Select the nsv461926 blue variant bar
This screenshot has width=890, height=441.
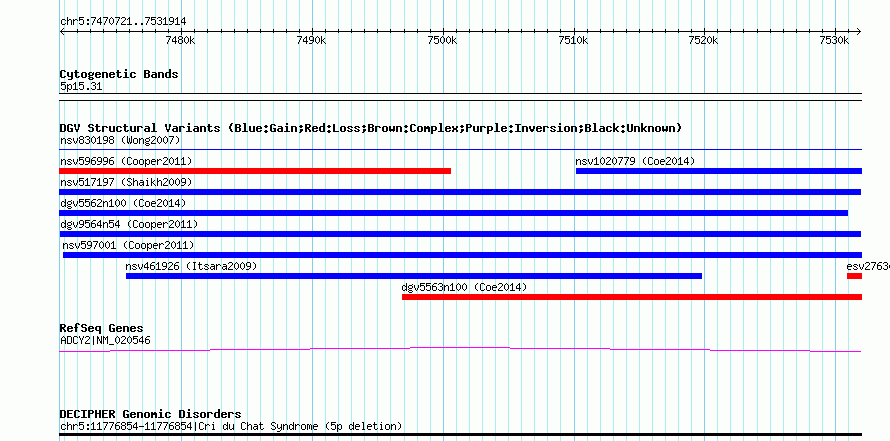pyautogui.click(x=414, y=276)
